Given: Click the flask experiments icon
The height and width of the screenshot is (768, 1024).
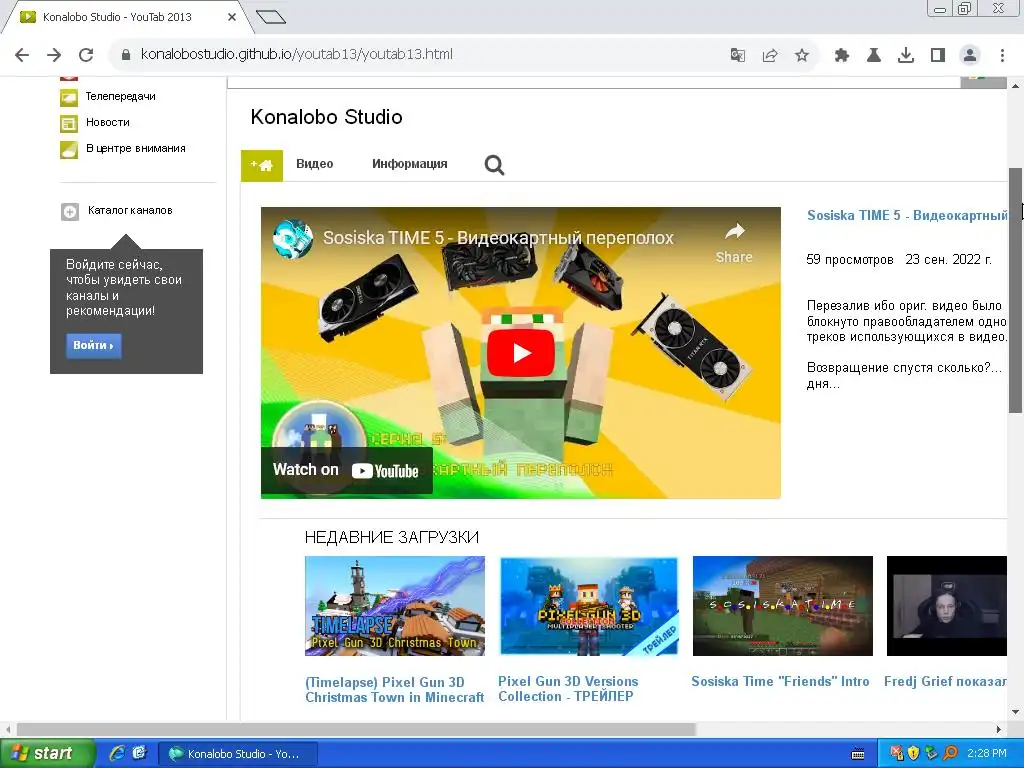Looking at the screenshot, I should [x=874, y=55].
